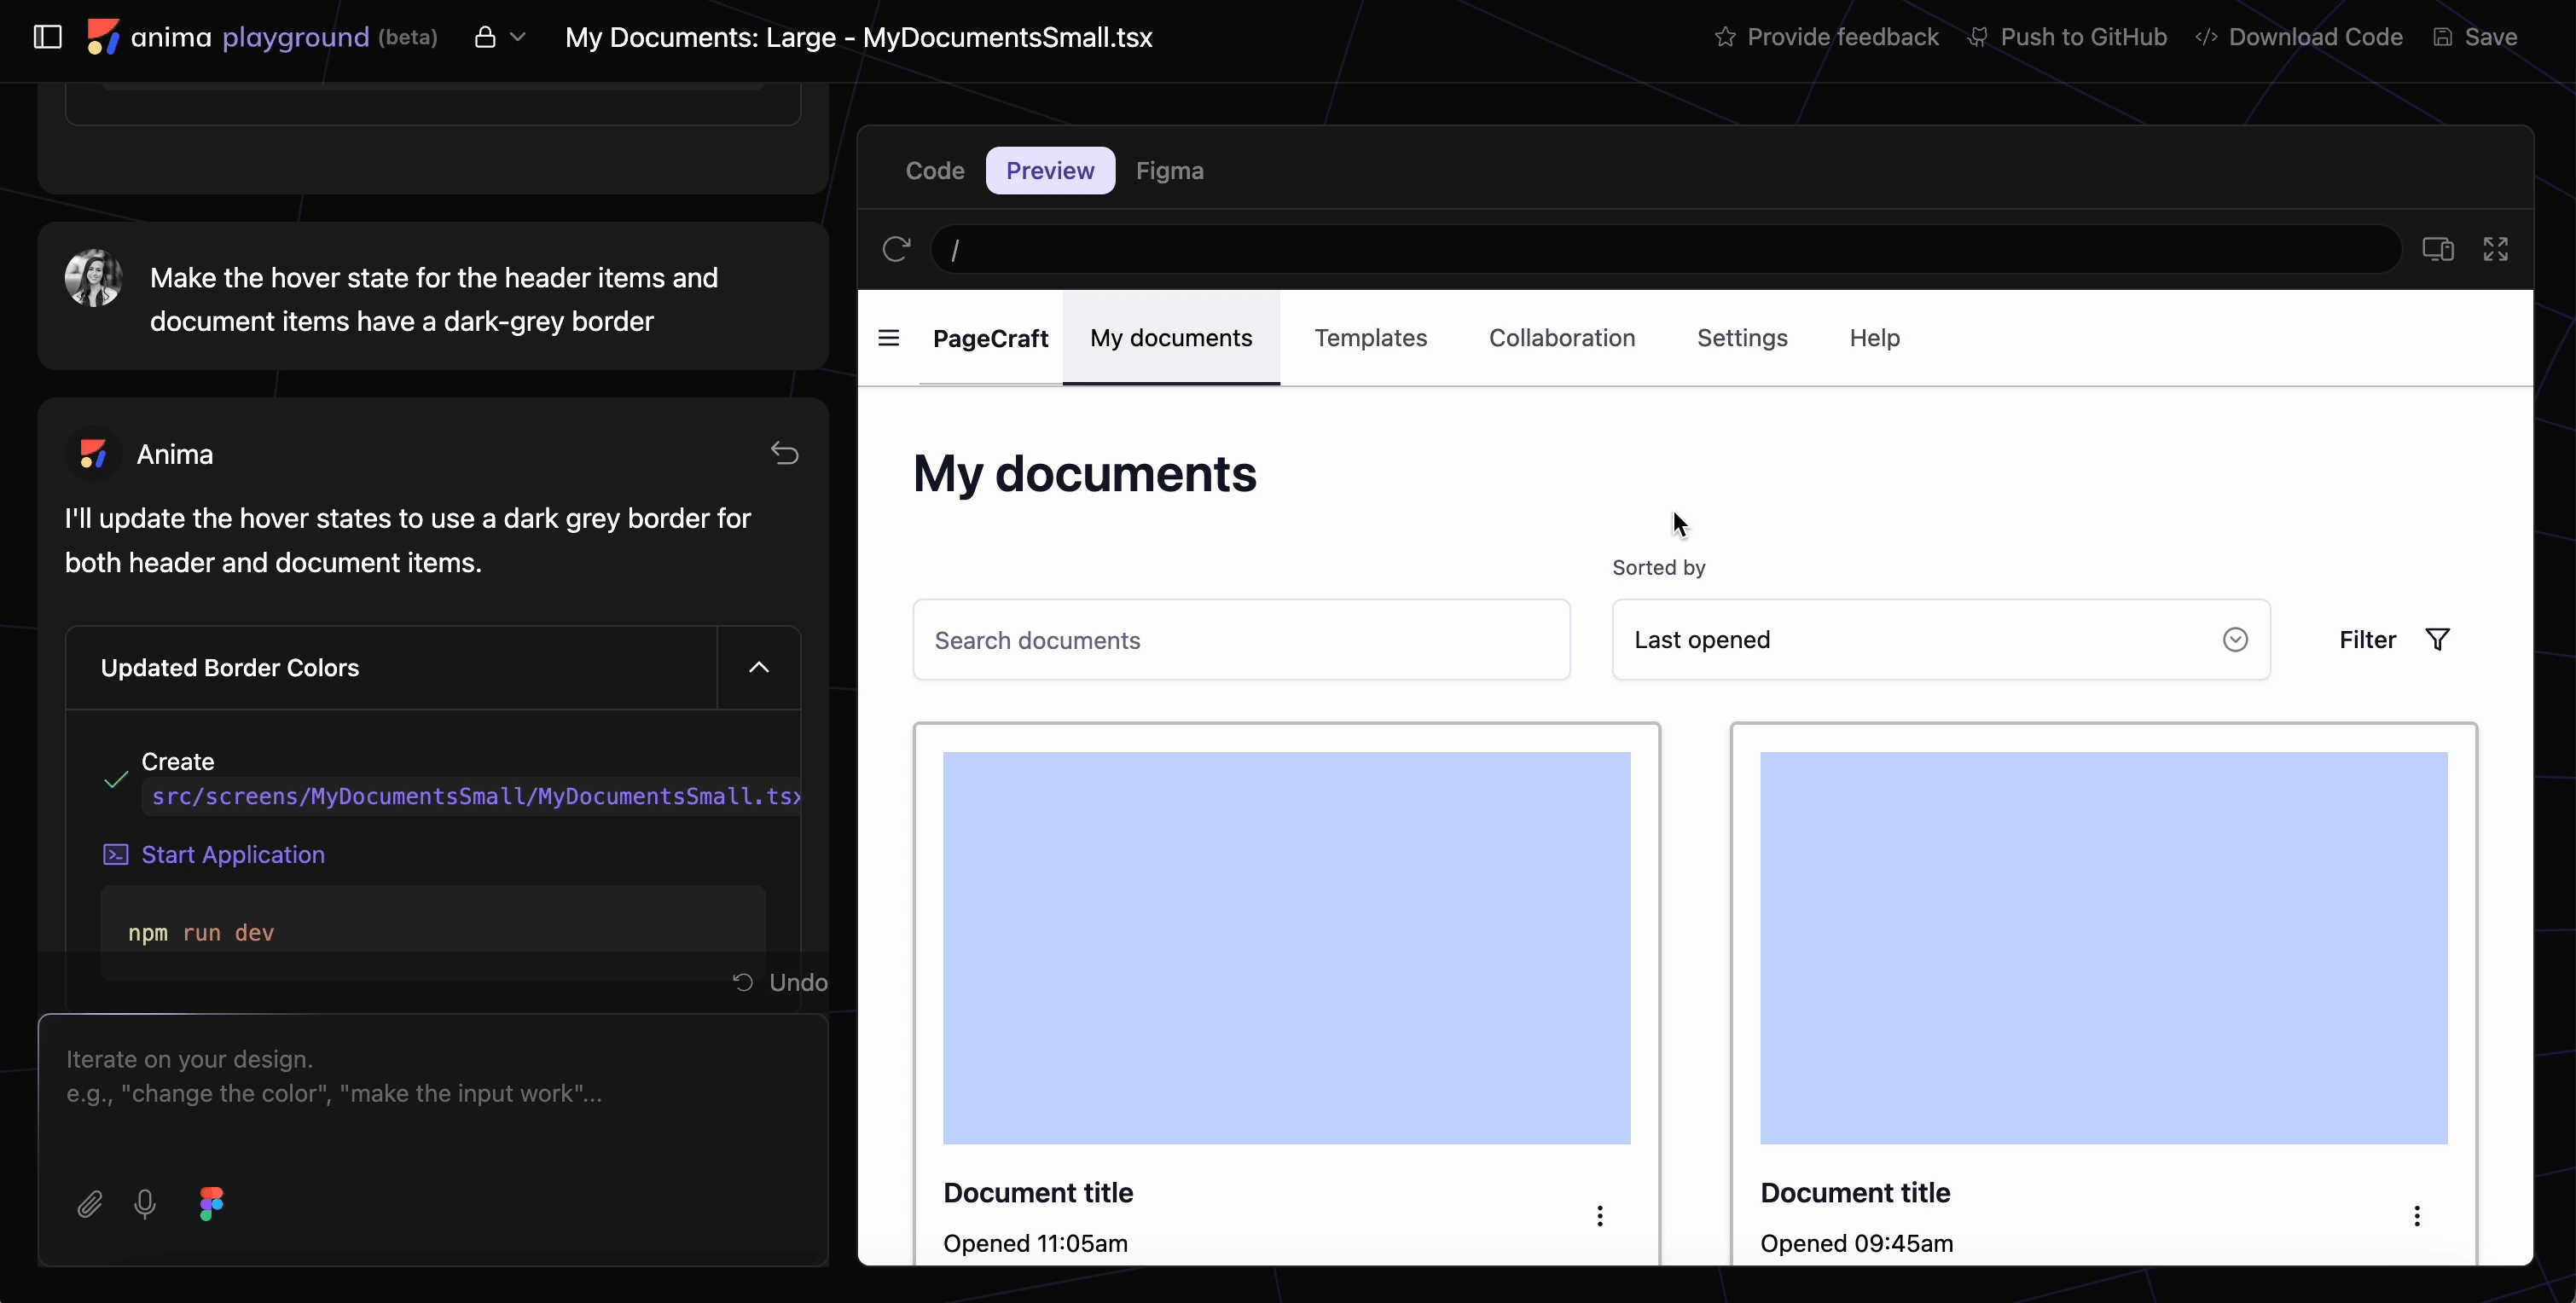Click the fullscreen expand preview icon
This screenshot has width=2576, height=1303.
click(2495, 248)
